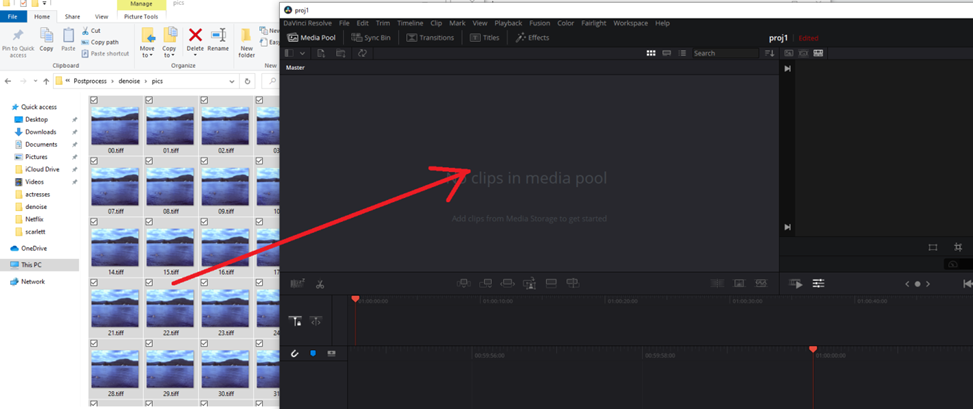The width and height of the screenshot is (973, 409).
Task: Click Copy path in Explorer ribbon
Action: coord(99,42)
